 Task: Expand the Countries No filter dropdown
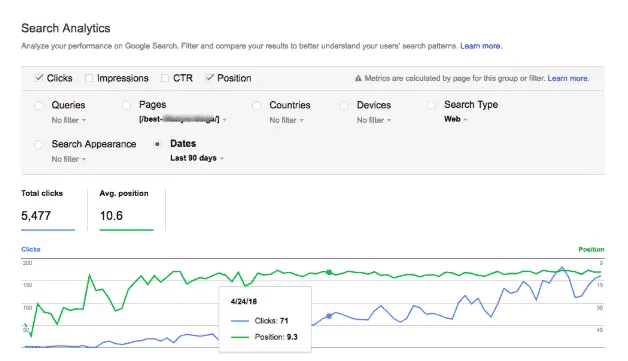tap(286, 120)
